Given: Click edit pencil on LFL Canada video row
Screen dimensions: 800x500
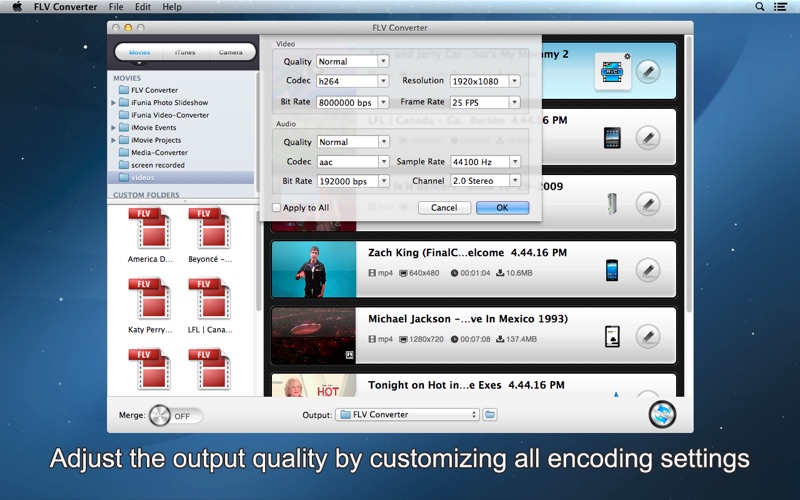Looking at the screenshot, I should pyautogui.click(x=648, y=138).
